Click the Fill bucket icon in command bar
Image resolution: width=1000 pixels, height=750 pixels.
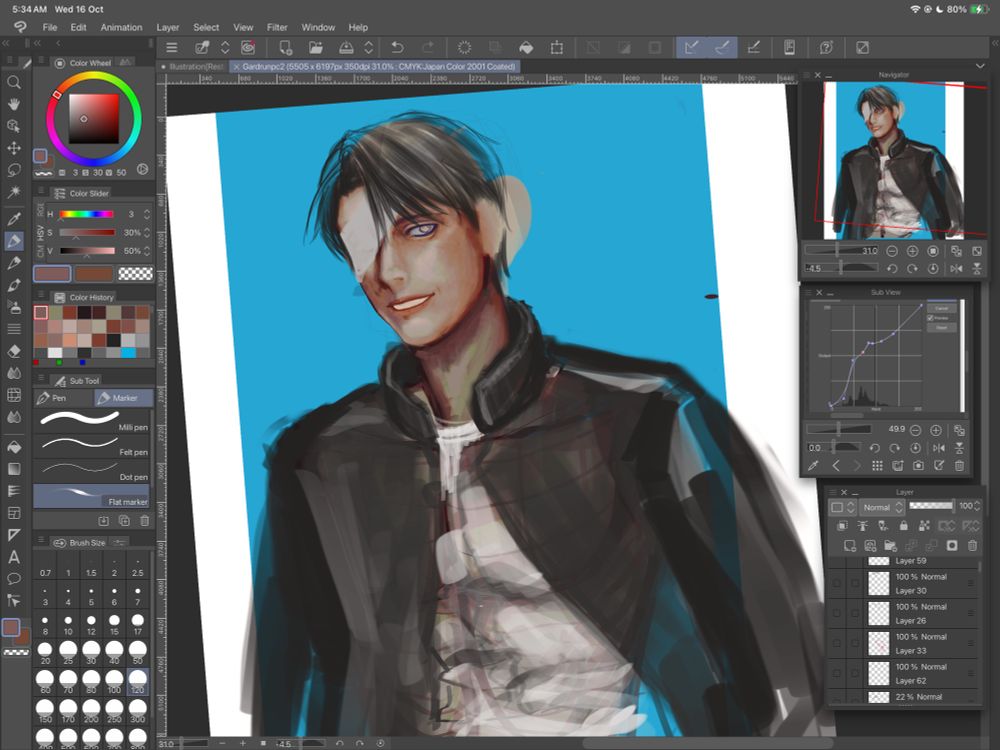pyautogui.click(x=526, y=47)
